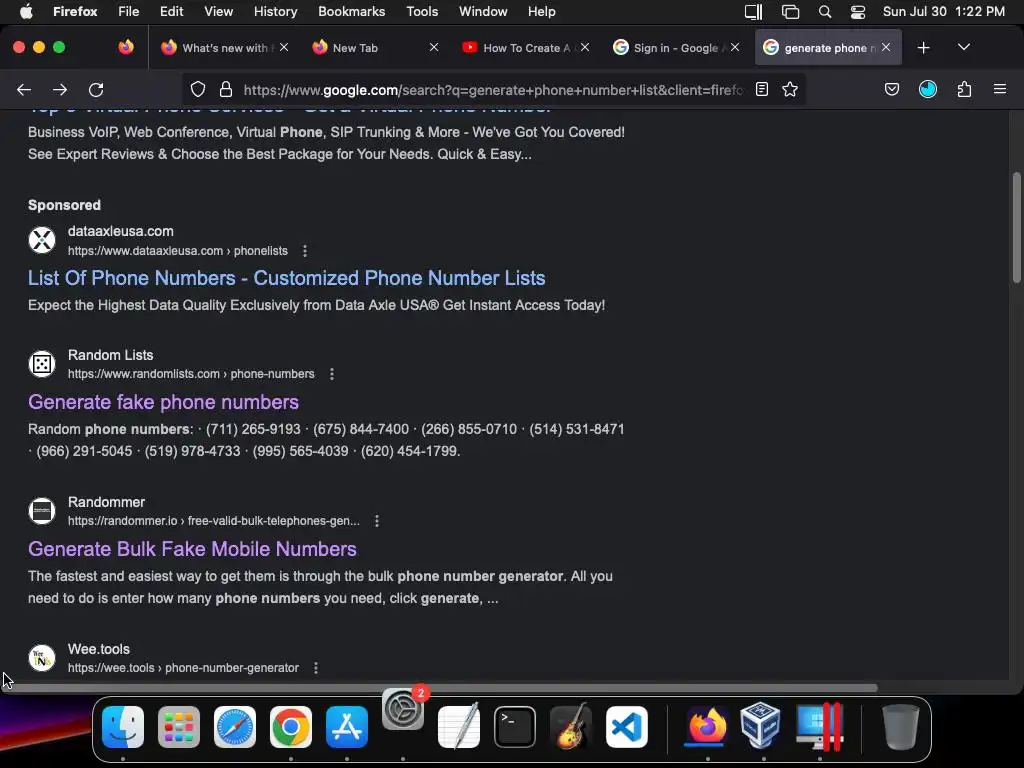The height and width of the screenshot is (768, 1024).
Task: Launch Finder from the Dock
Action: tap(123, 727)
